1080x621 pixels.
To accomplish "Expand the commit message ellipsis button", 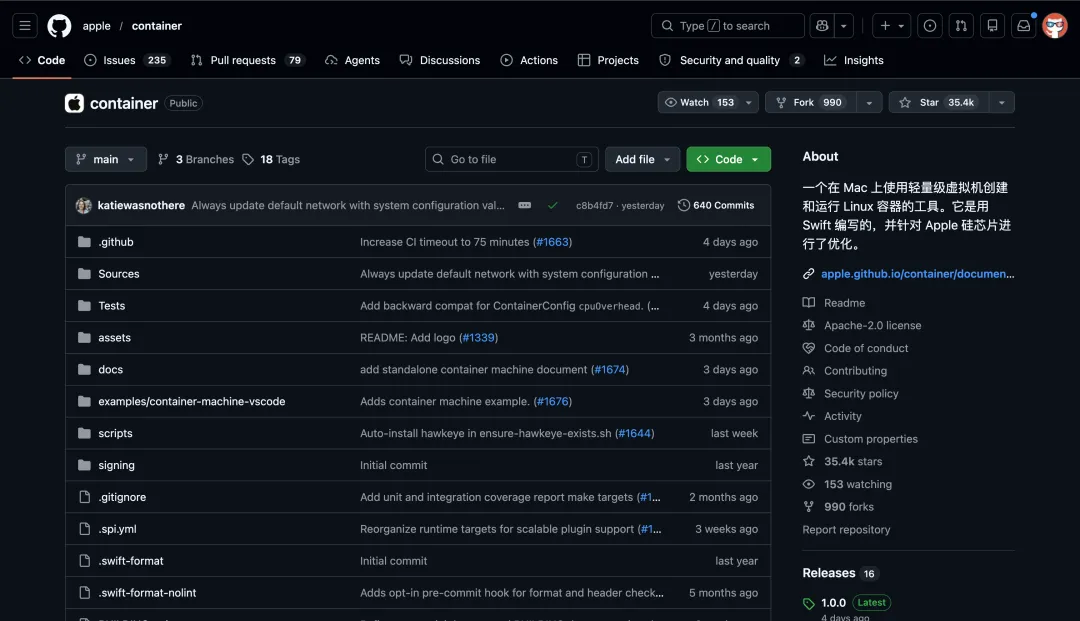I will [525, 205].
